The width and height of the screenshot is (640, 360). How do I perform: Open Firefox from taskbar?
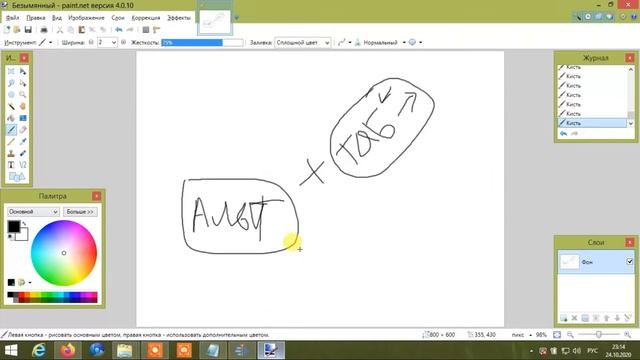tap(68, 351)
